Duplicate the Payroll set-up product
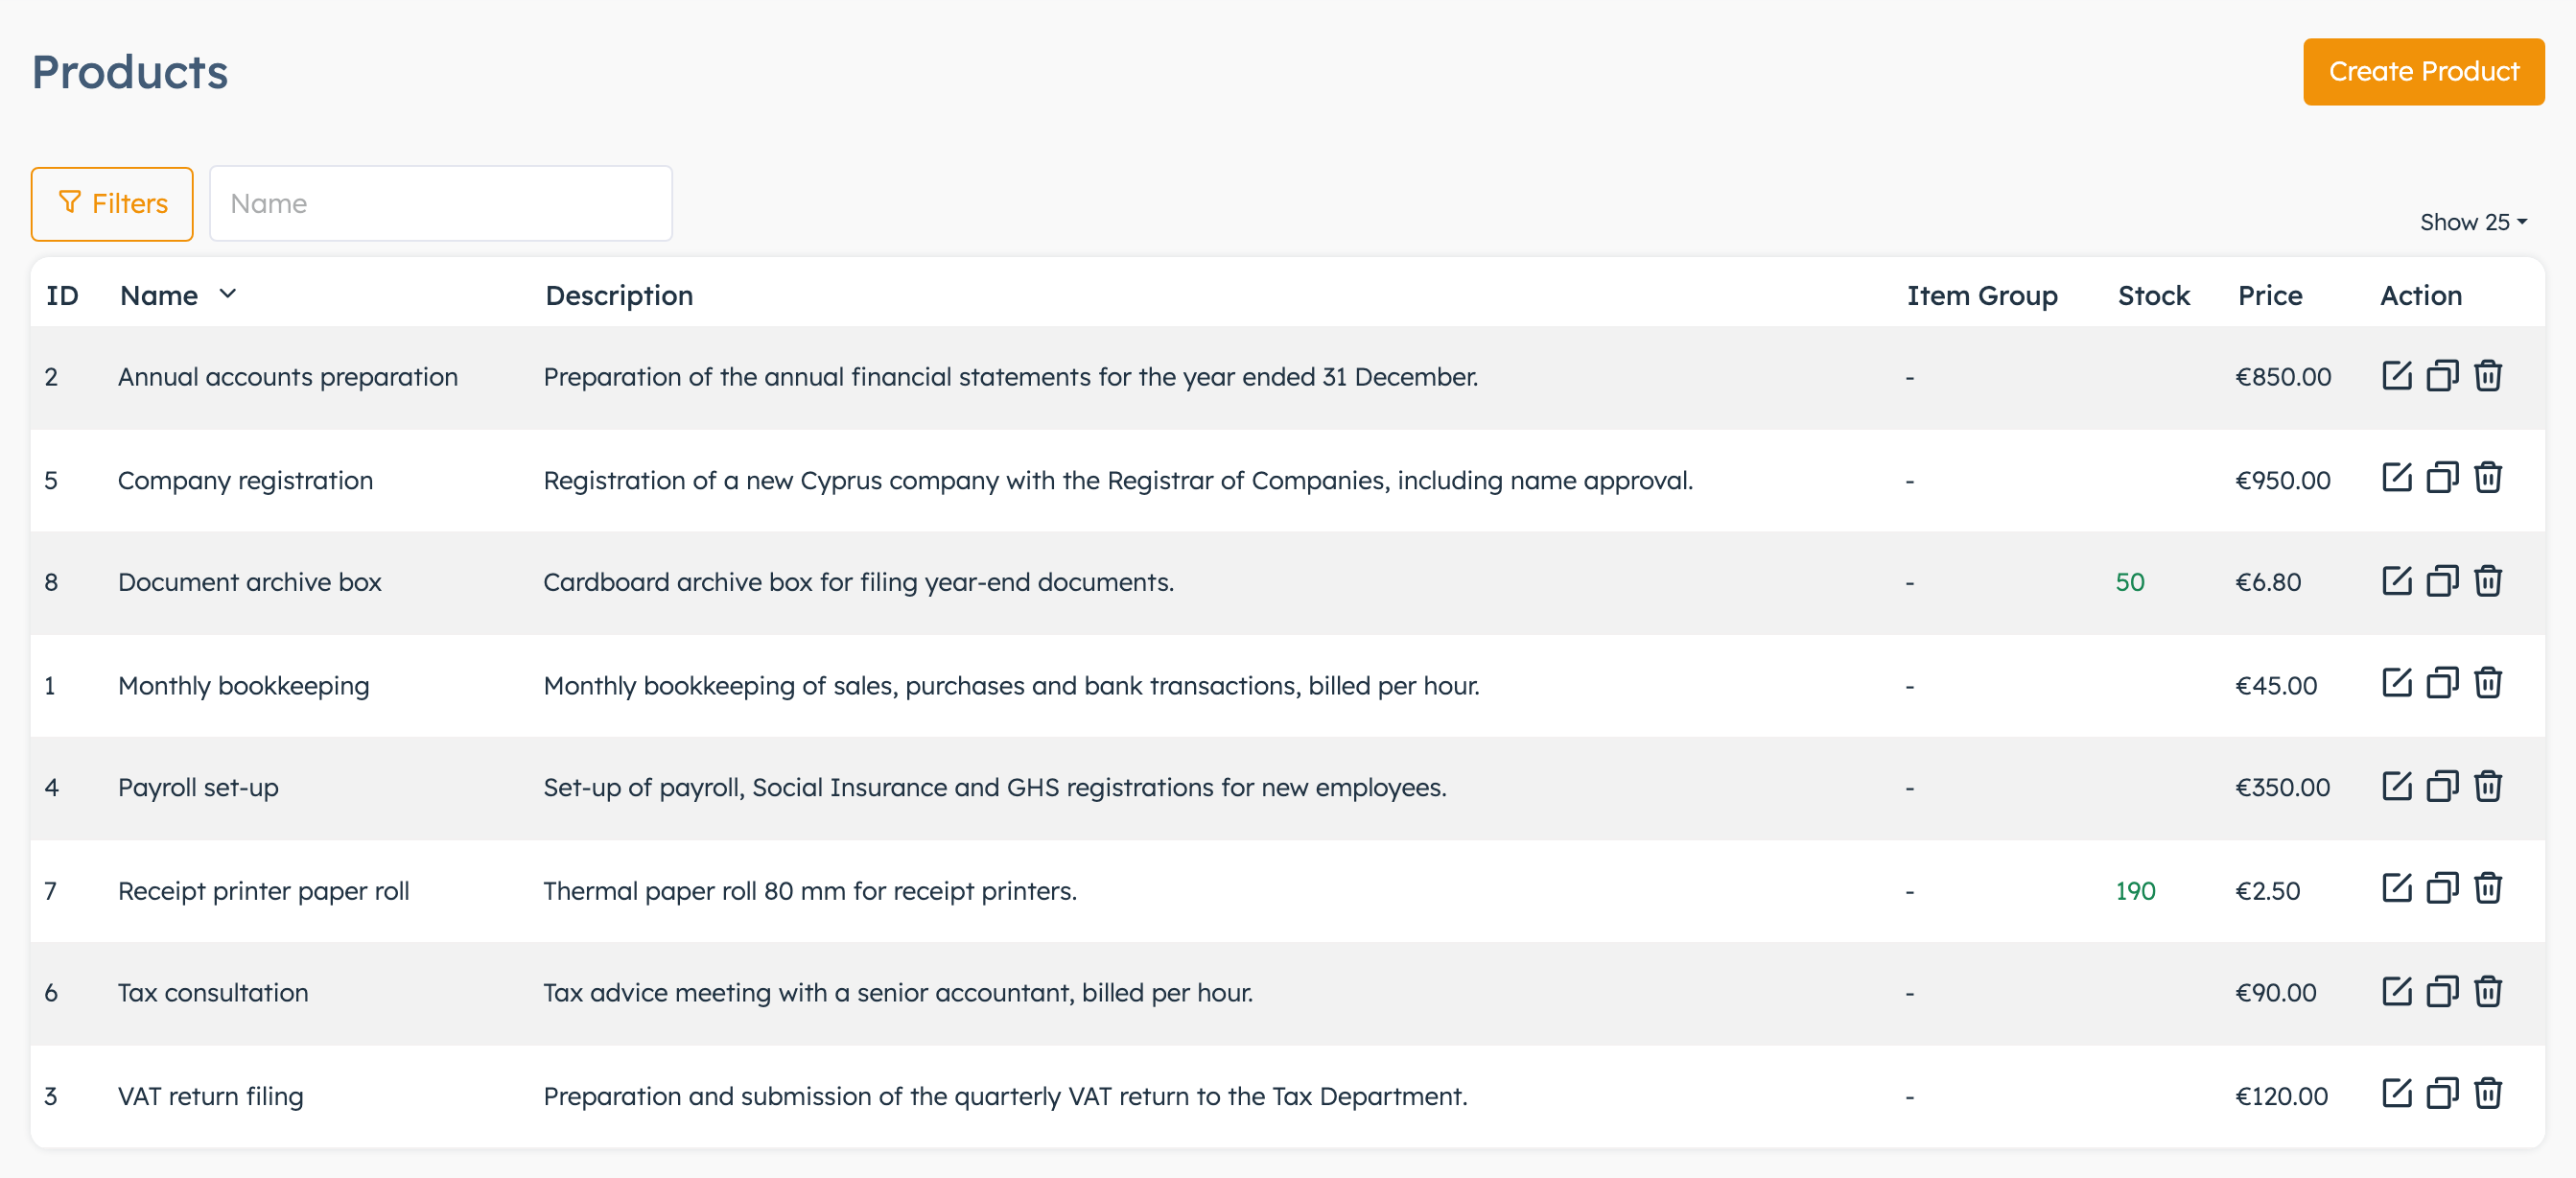2576x1178 pixels. point(2442,787)
